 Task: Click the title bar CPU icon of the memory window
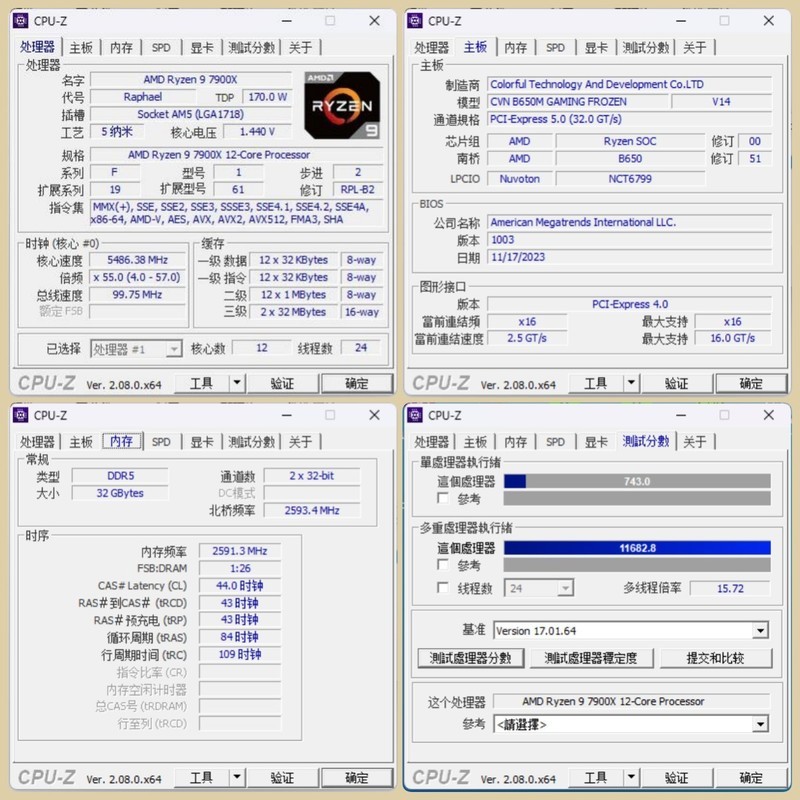point(21,415)
